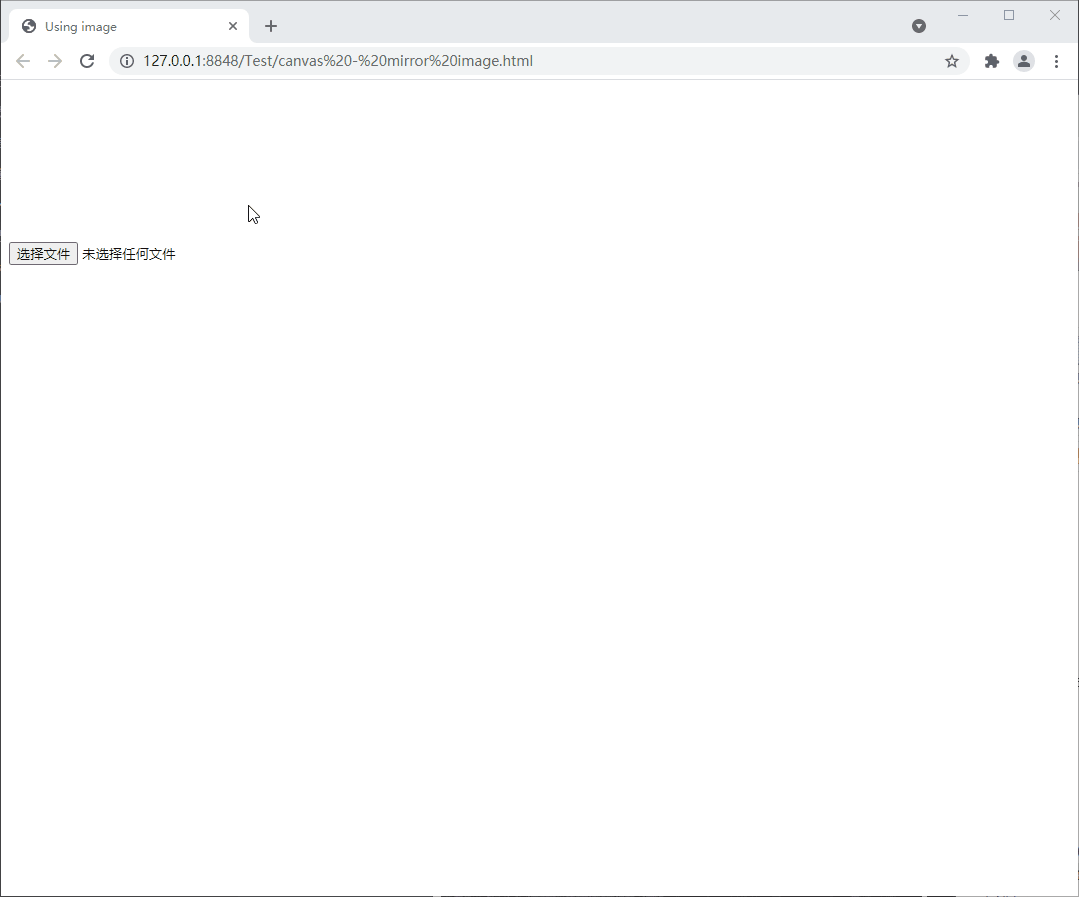1079x897 pixels.
Task: Click the update download circle icon
Action: [918, 26]
